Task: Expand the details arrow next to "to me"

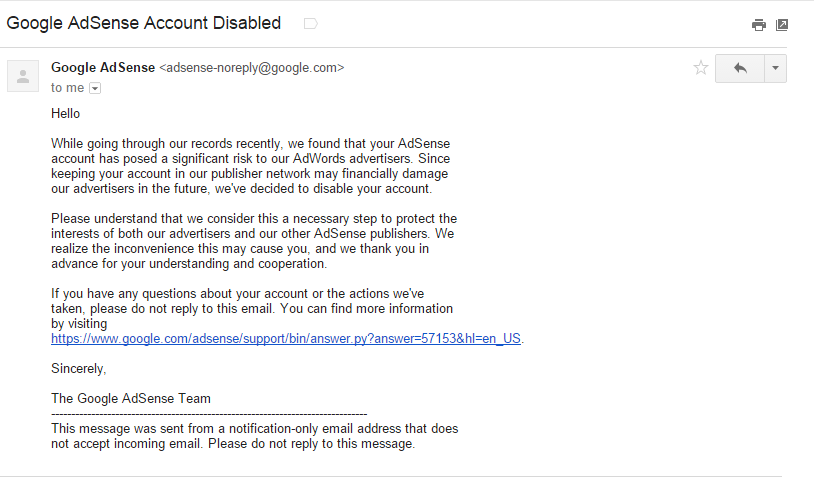Action: 95,88
